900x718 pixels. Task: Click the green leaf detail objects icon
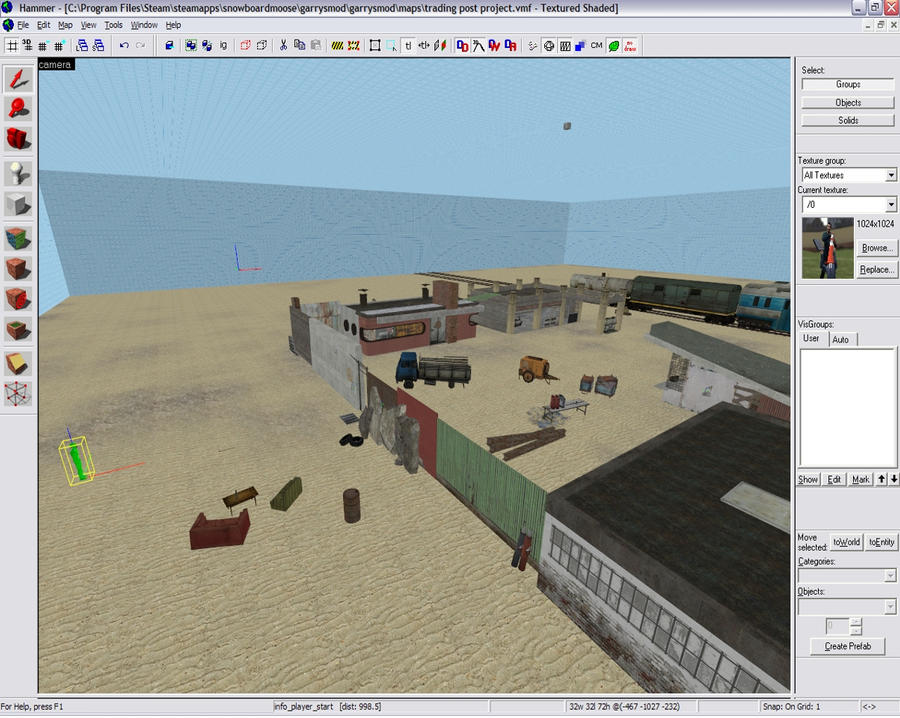(614, 45)
